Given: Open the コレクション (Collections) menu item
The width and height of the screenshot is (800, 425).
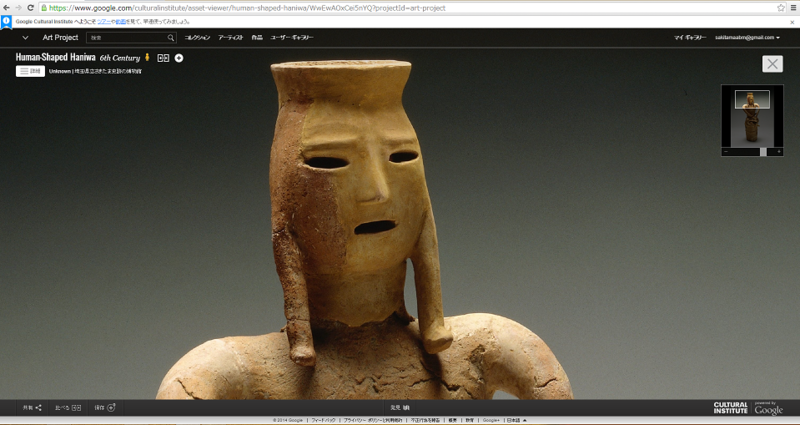Looking at the screenshot, I should [197, 37].
